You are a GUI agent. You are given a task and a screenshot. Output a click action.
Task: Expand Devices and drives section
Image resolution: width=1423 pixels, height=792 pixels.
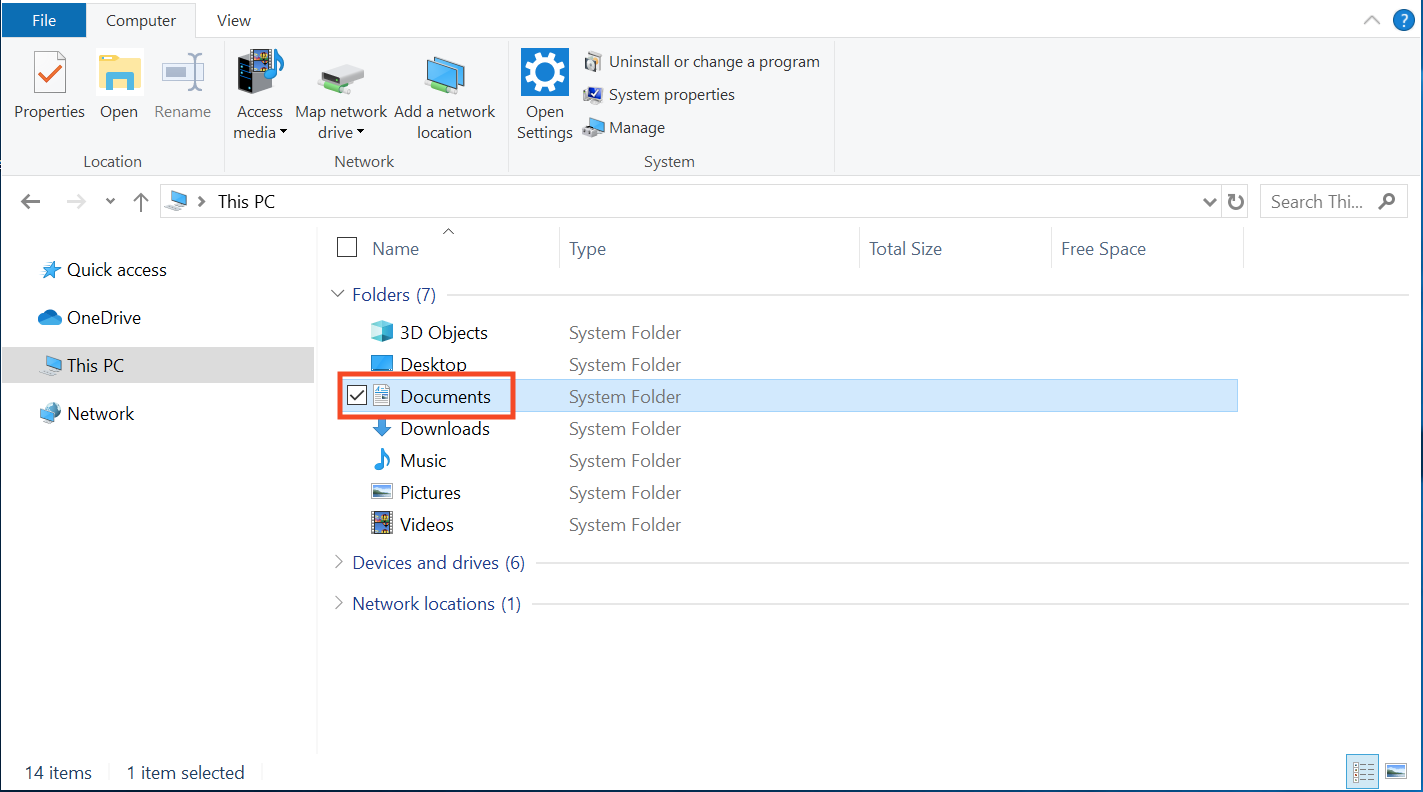click(339, 562)
